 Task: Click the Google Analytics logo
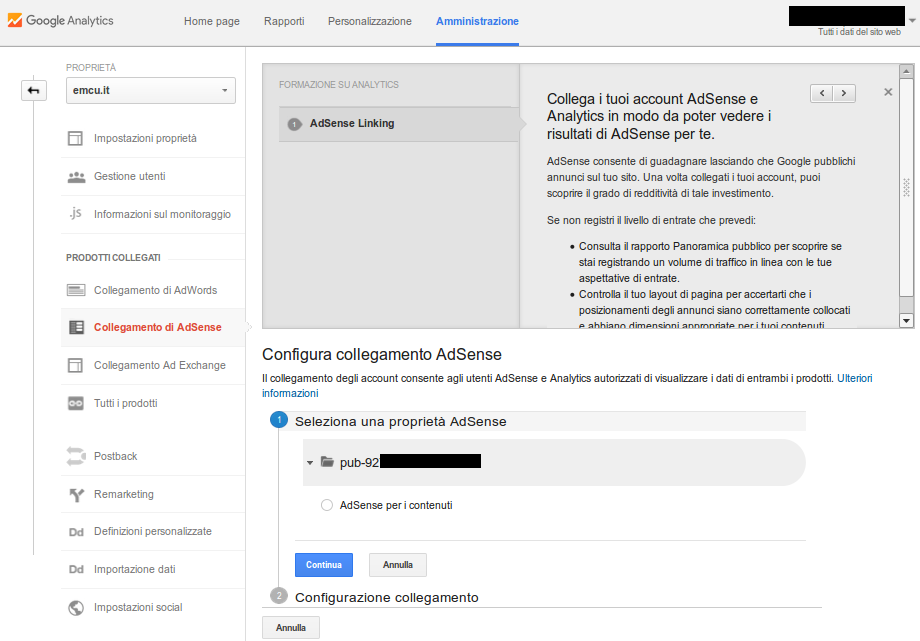pos(60,21)
